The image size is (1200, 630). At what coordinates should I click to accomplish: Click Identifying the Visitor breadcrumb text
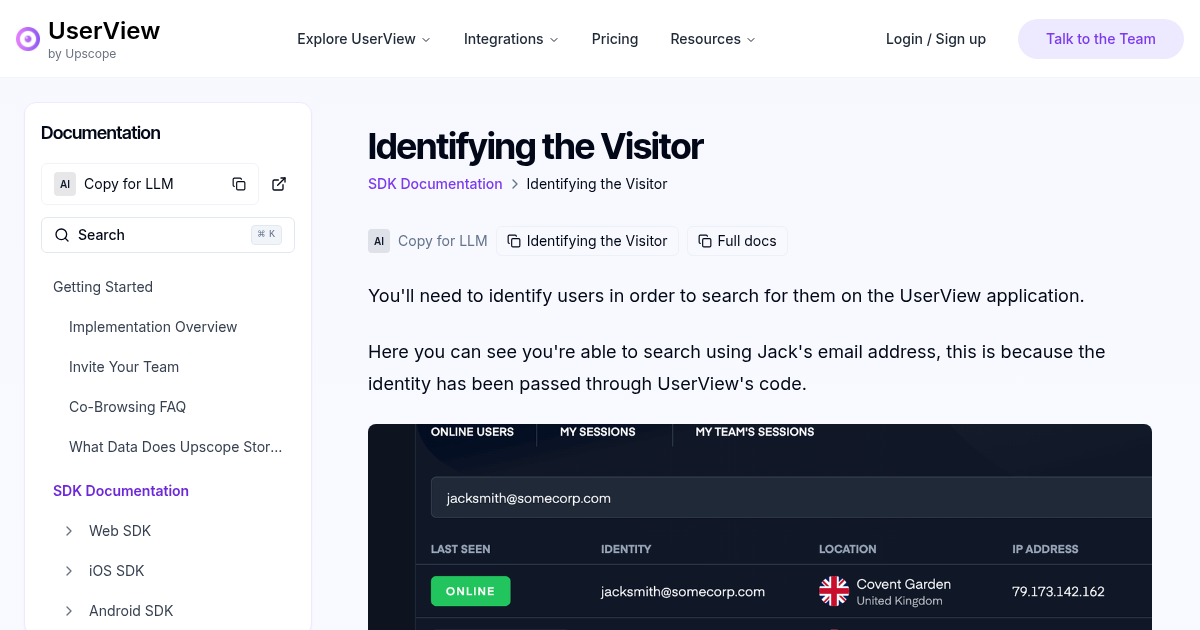click(x=597, y=184)
